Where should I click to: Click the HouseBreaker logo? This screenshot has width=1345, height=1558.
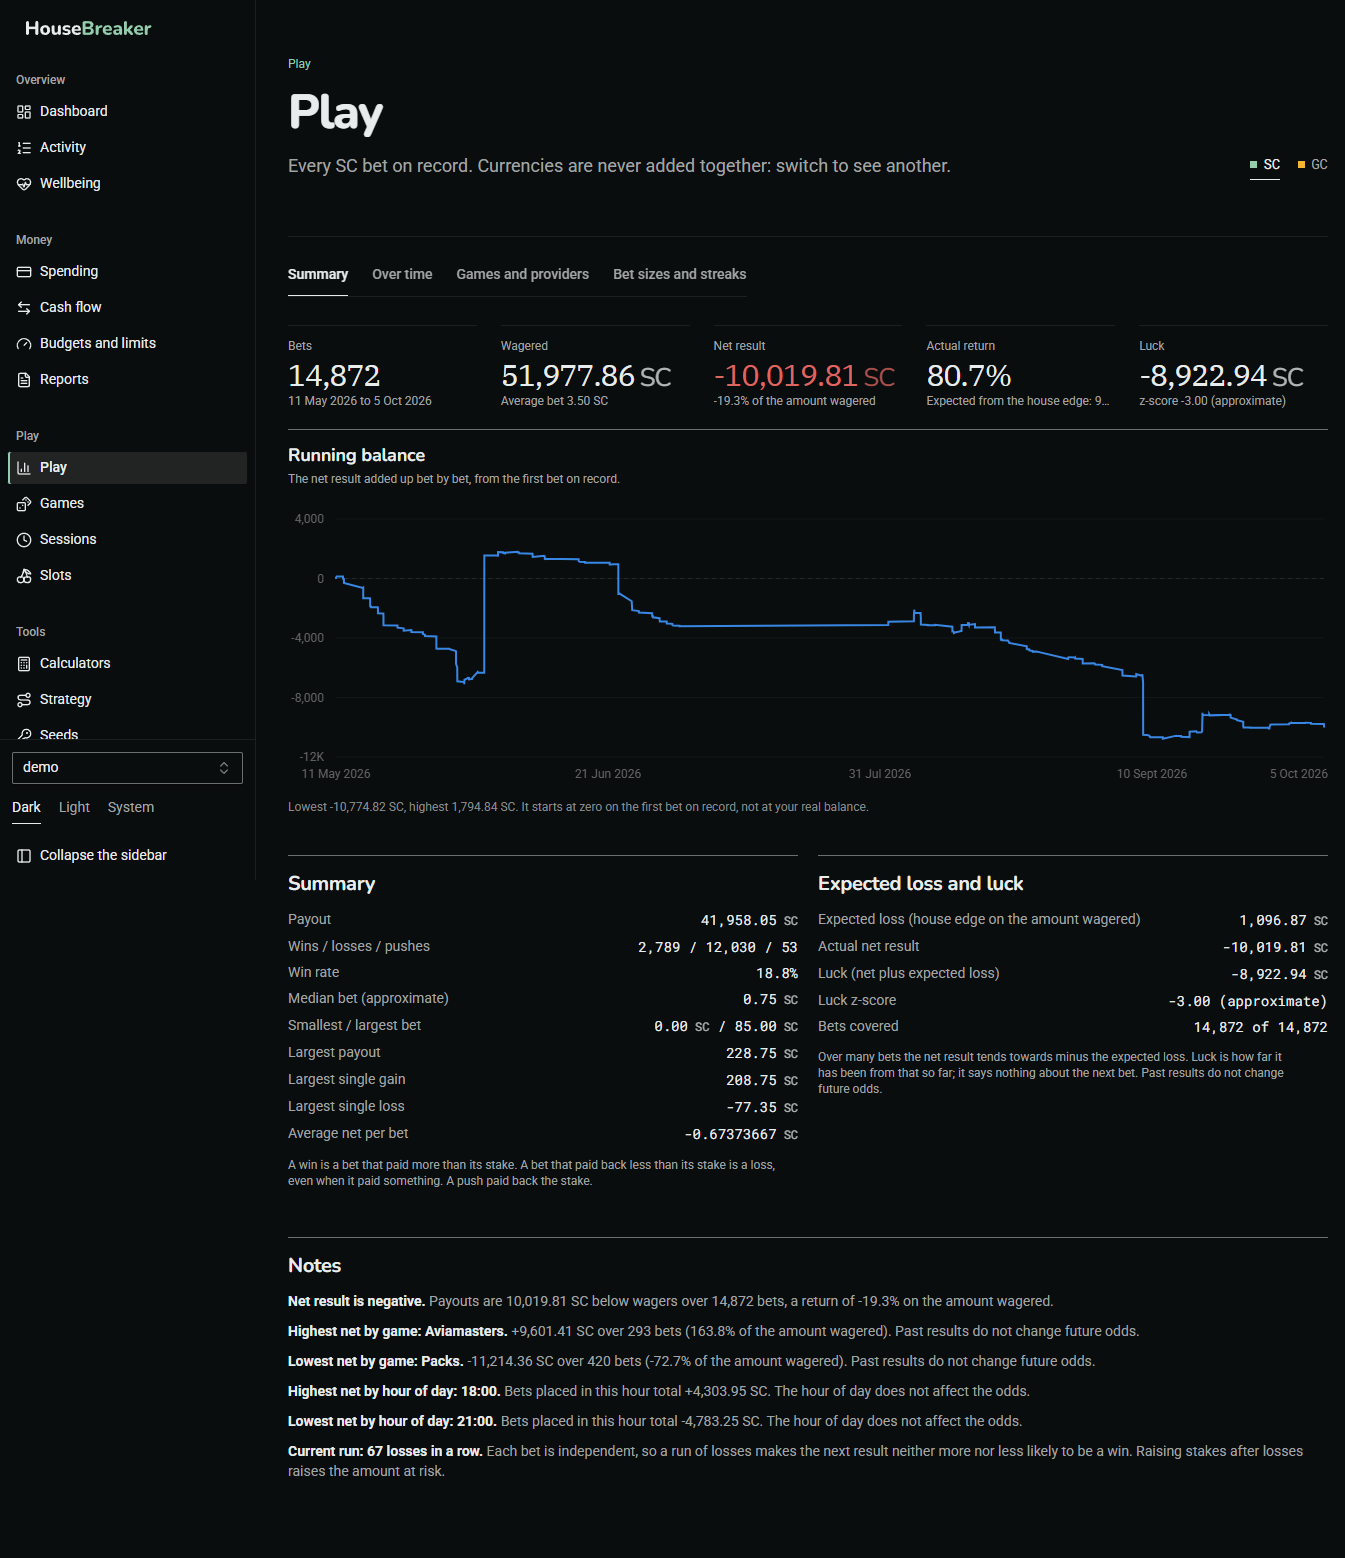tap(88, 29)
